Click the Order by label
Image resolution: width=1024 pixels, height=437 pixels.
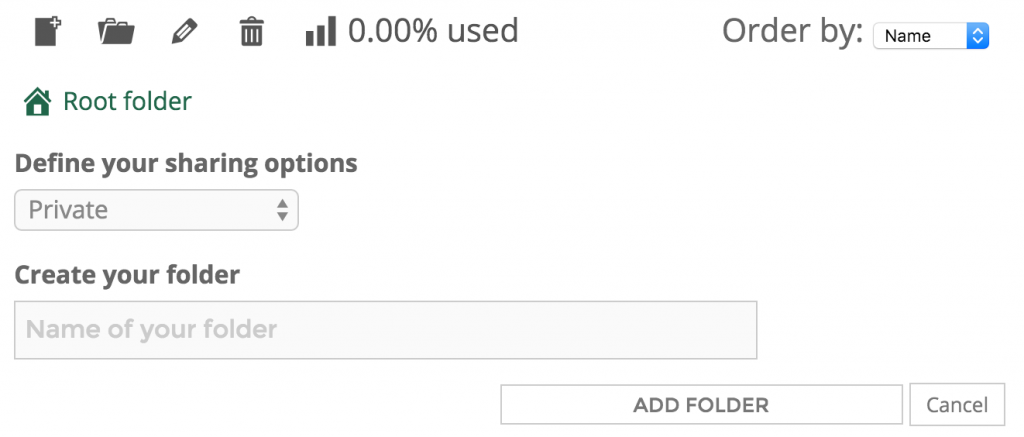tap(793, 31)
